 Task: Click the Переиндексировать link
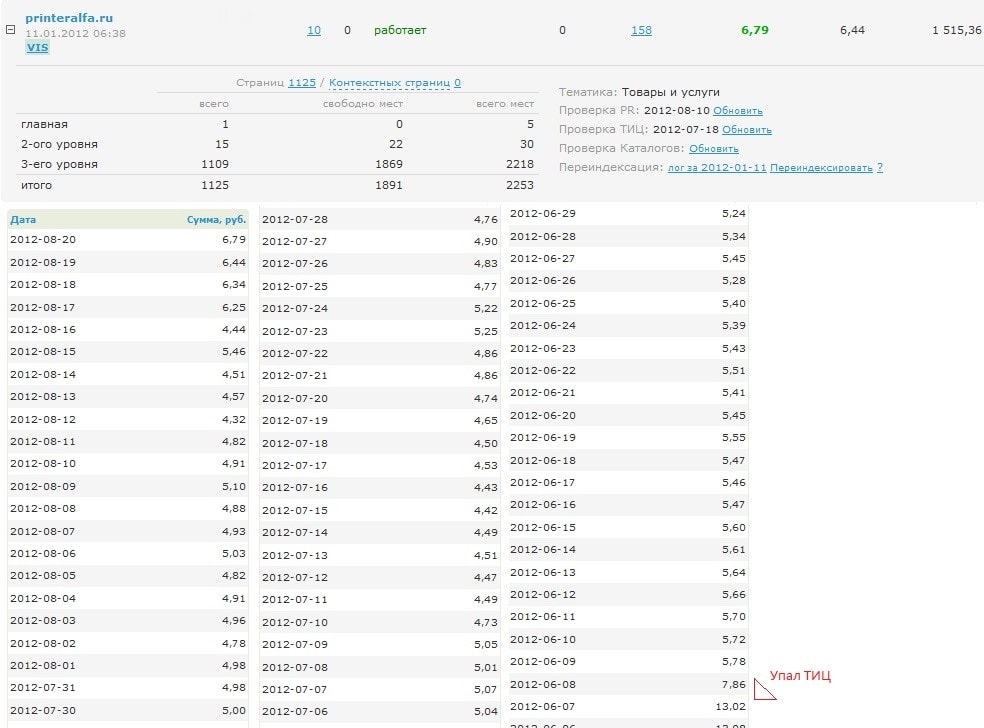(x=821, y=168)
